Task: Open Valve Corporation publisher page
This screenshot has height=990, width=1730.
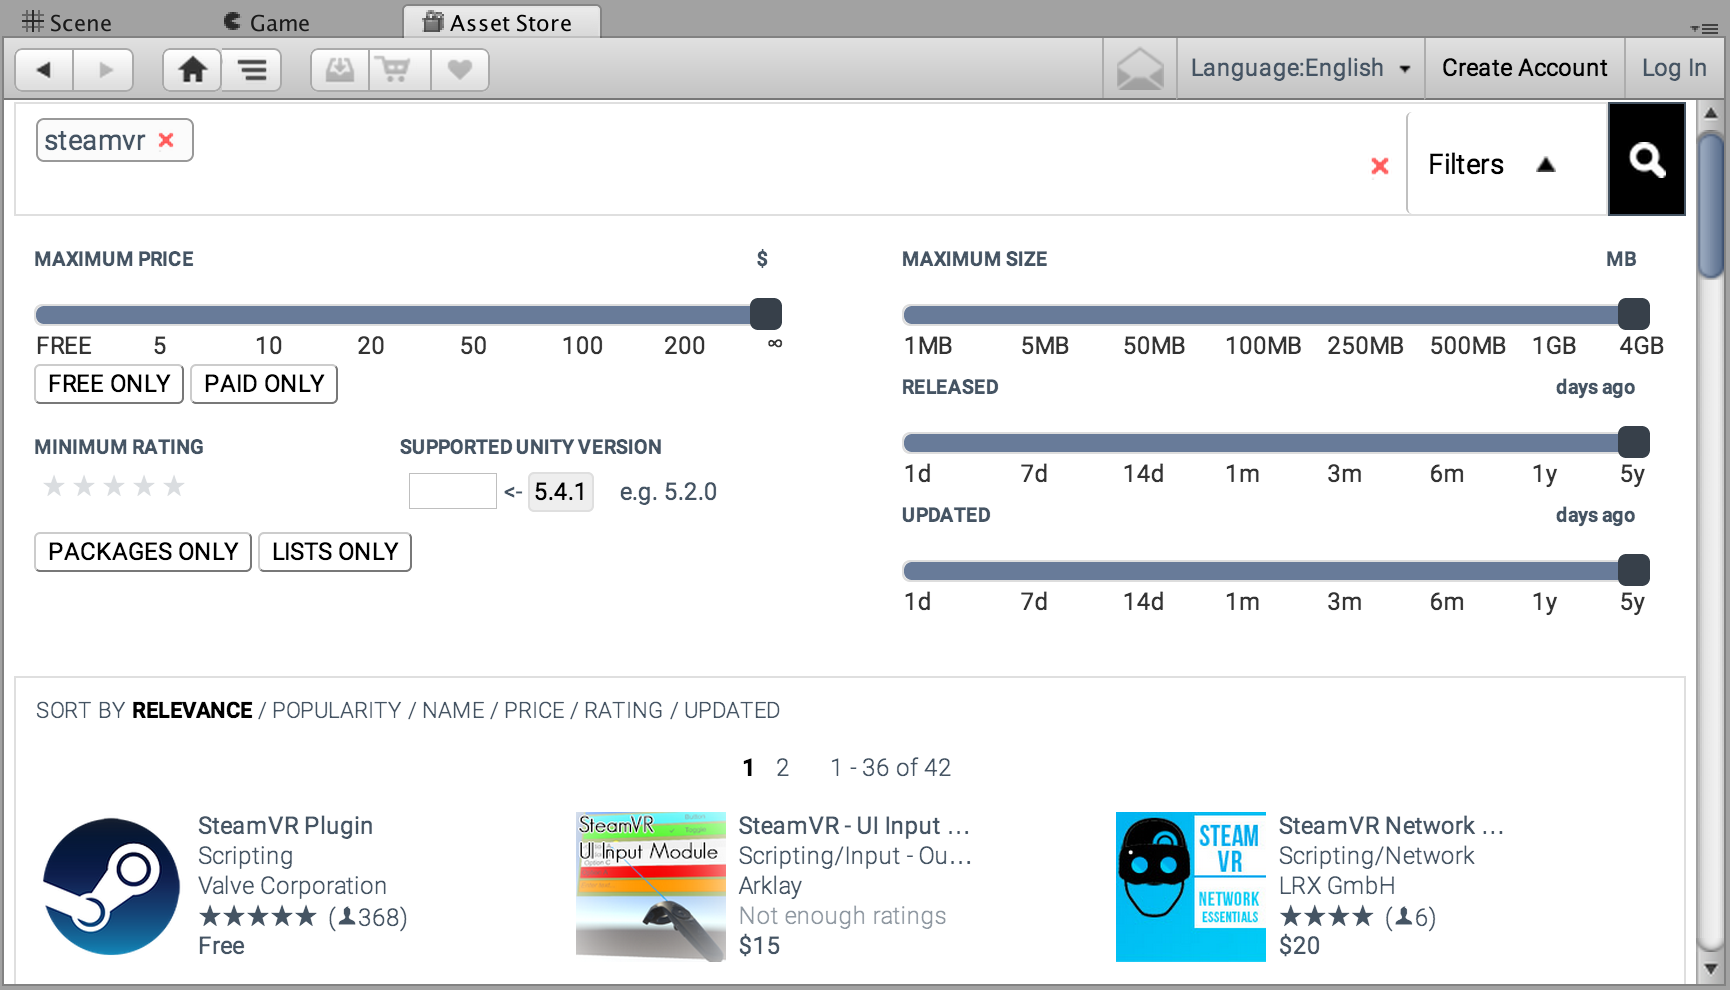Action: (292, 885)
